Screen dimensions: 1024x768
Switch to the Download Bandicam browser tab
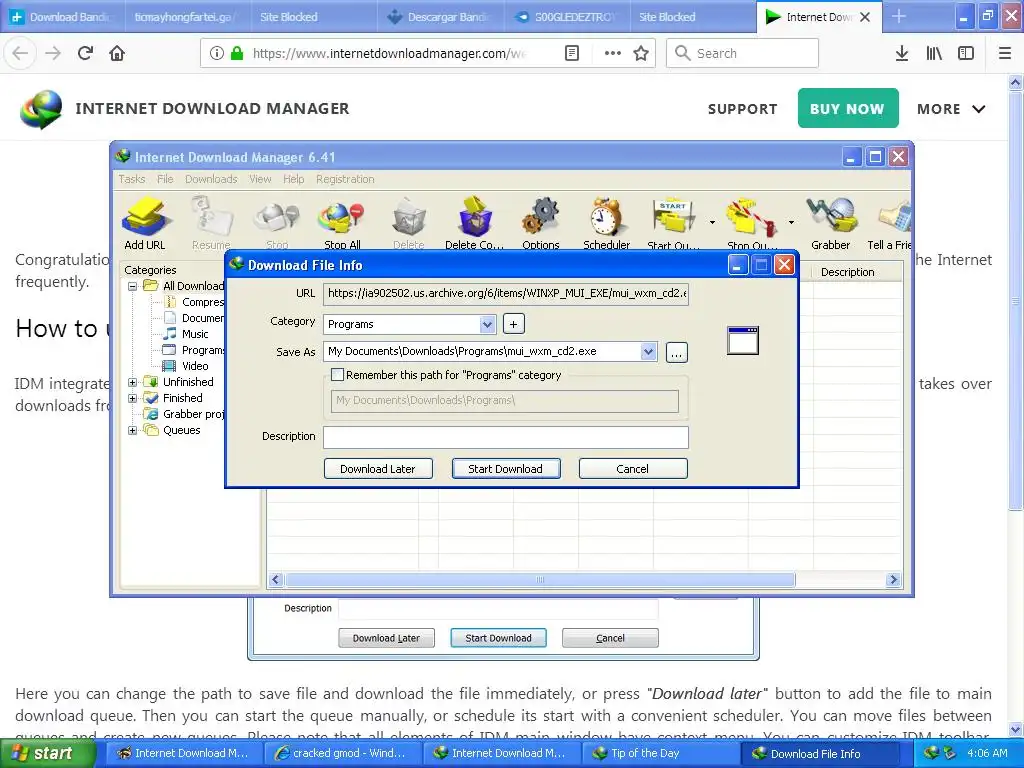(60, 17)
